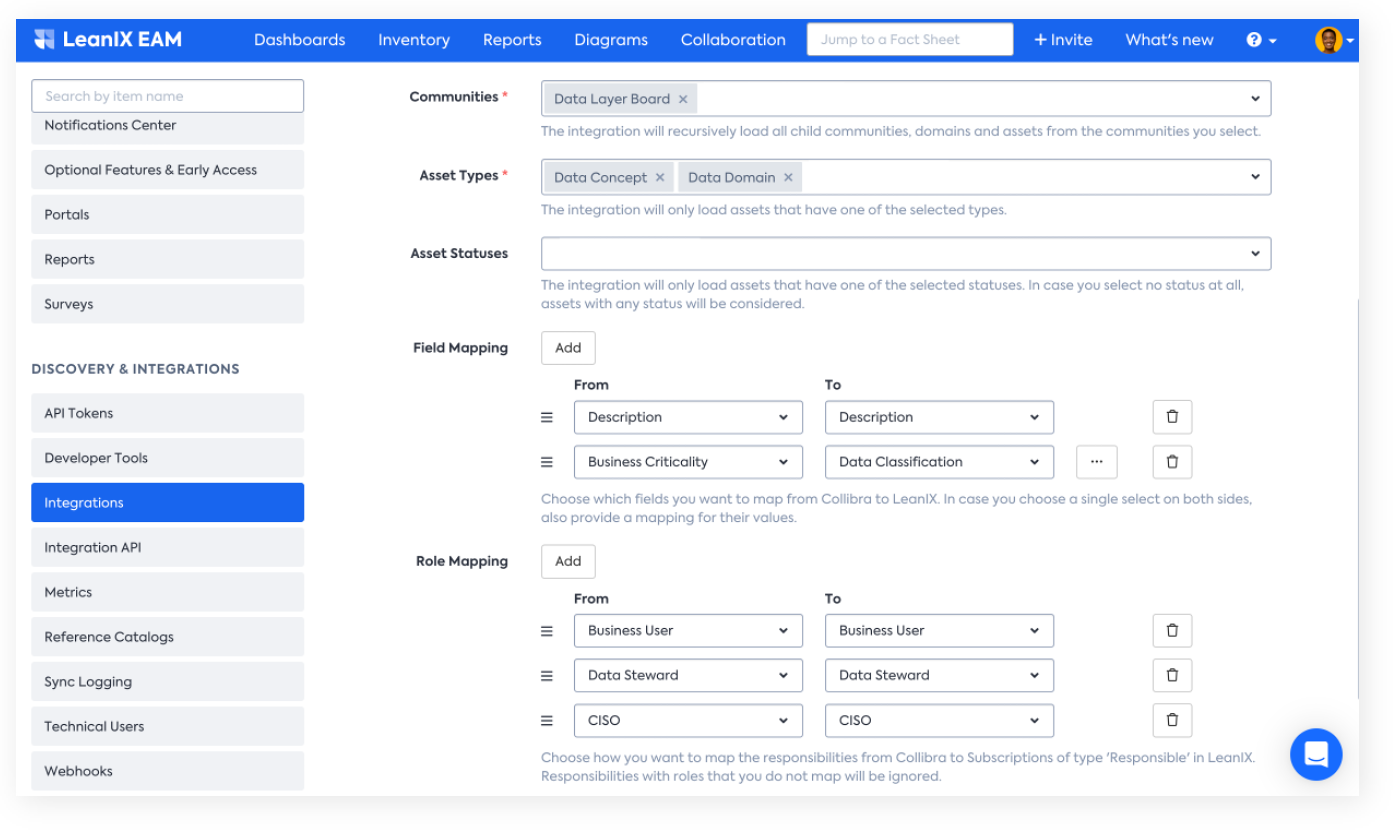Open the From Description field dropdown

tap(688, 417)
